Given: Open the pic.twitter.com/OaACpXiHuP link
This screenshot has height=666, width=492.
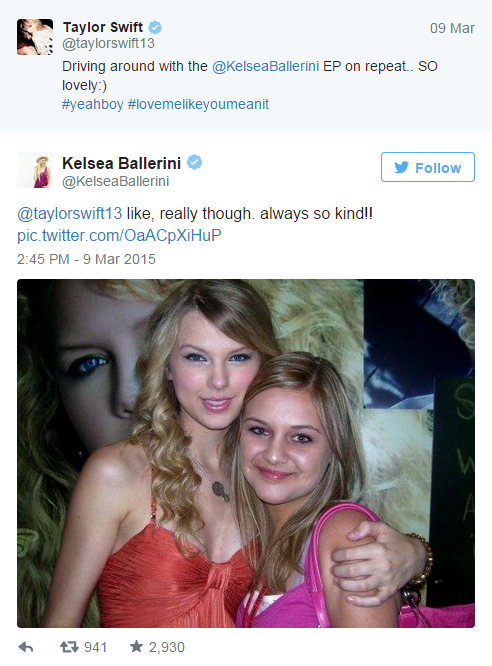Looking at the screenshot, I should (x=119, y=235).
